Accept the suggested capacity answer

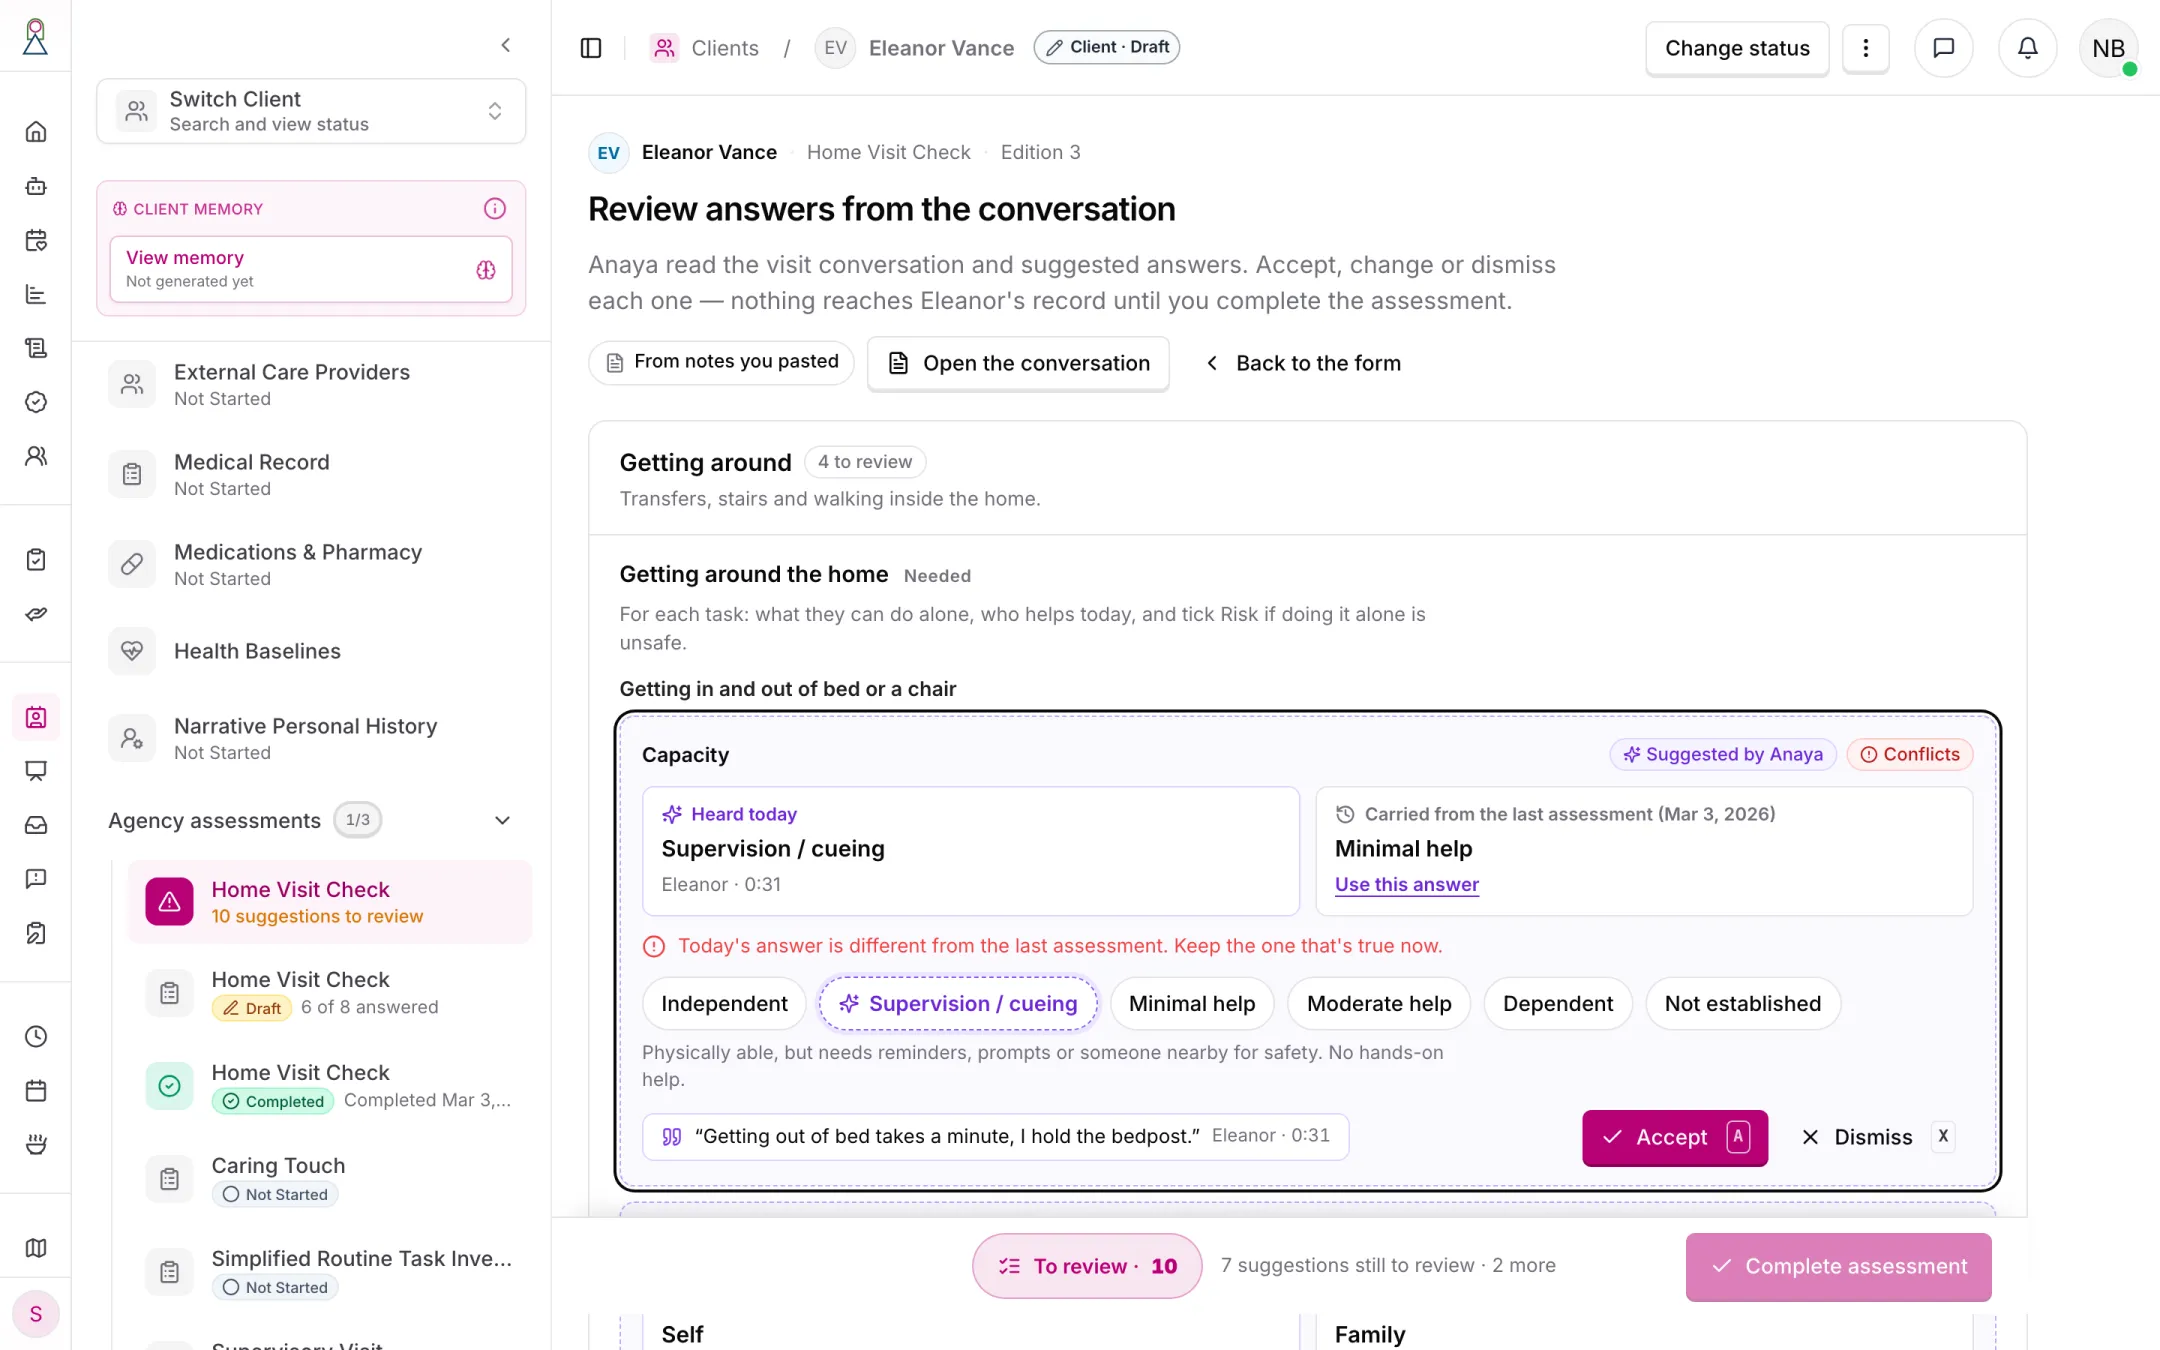(x=1675, y=1137)
